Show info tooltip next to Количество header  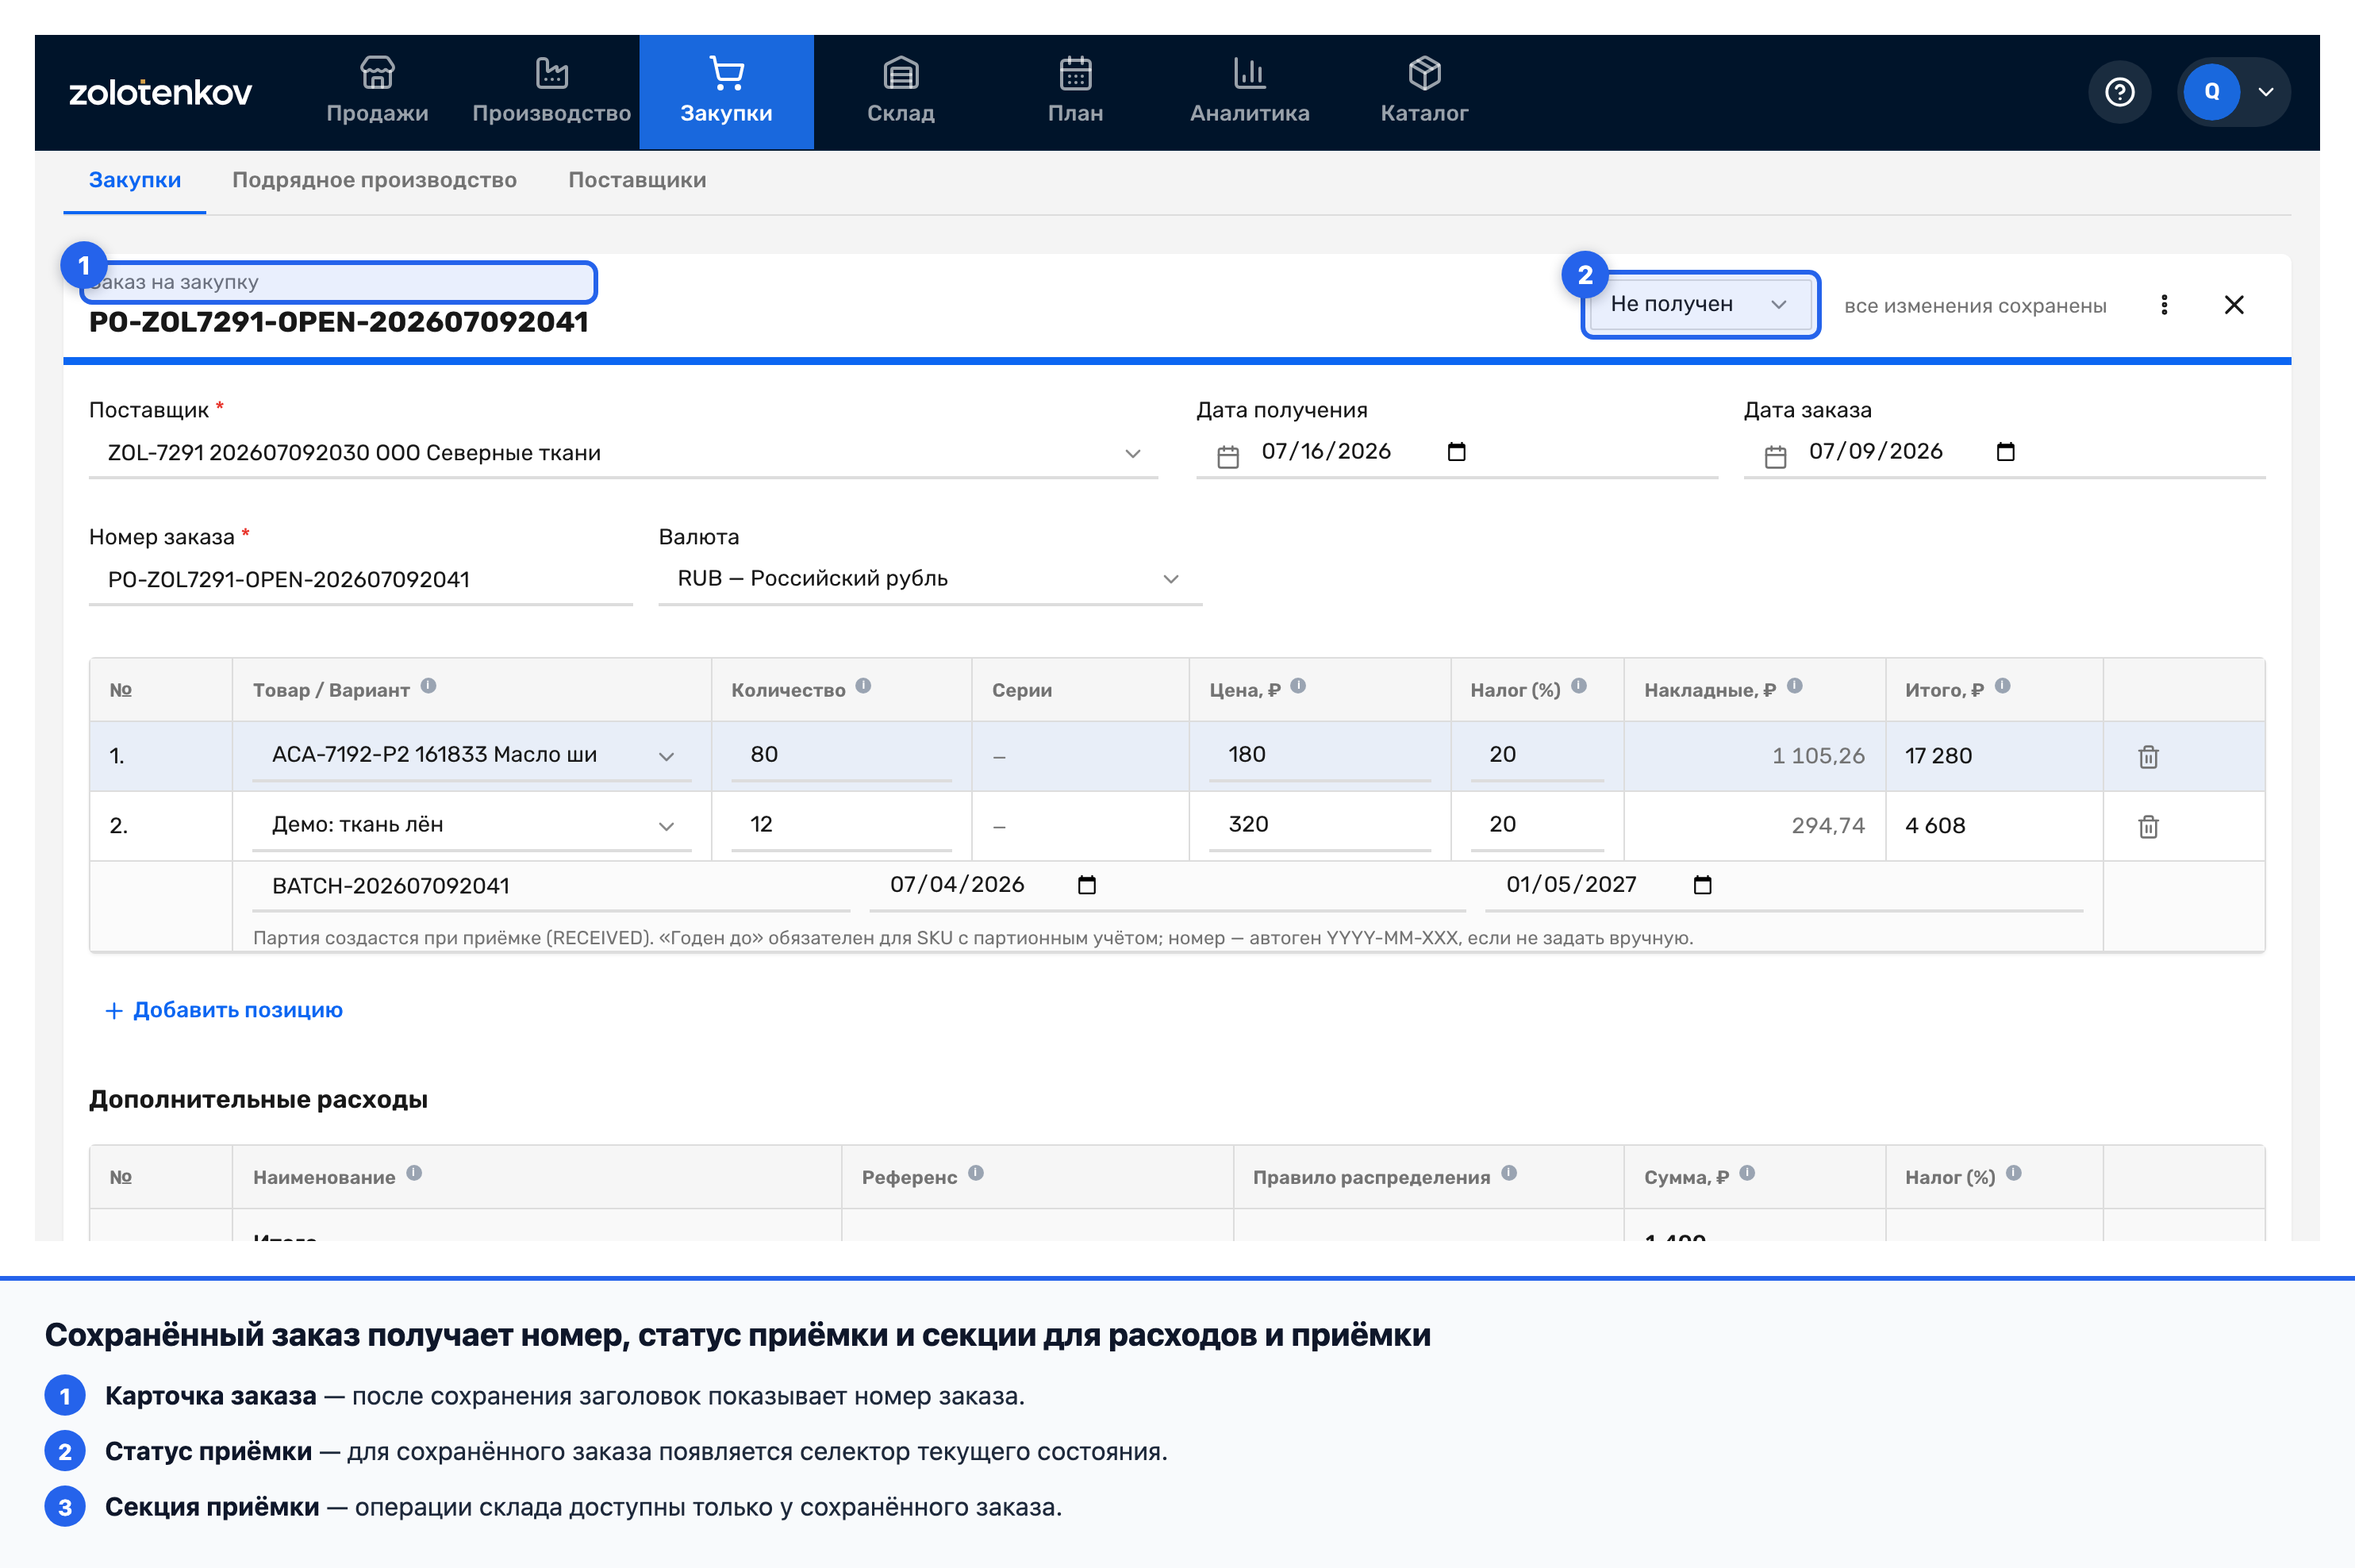(x=863, y=686)
